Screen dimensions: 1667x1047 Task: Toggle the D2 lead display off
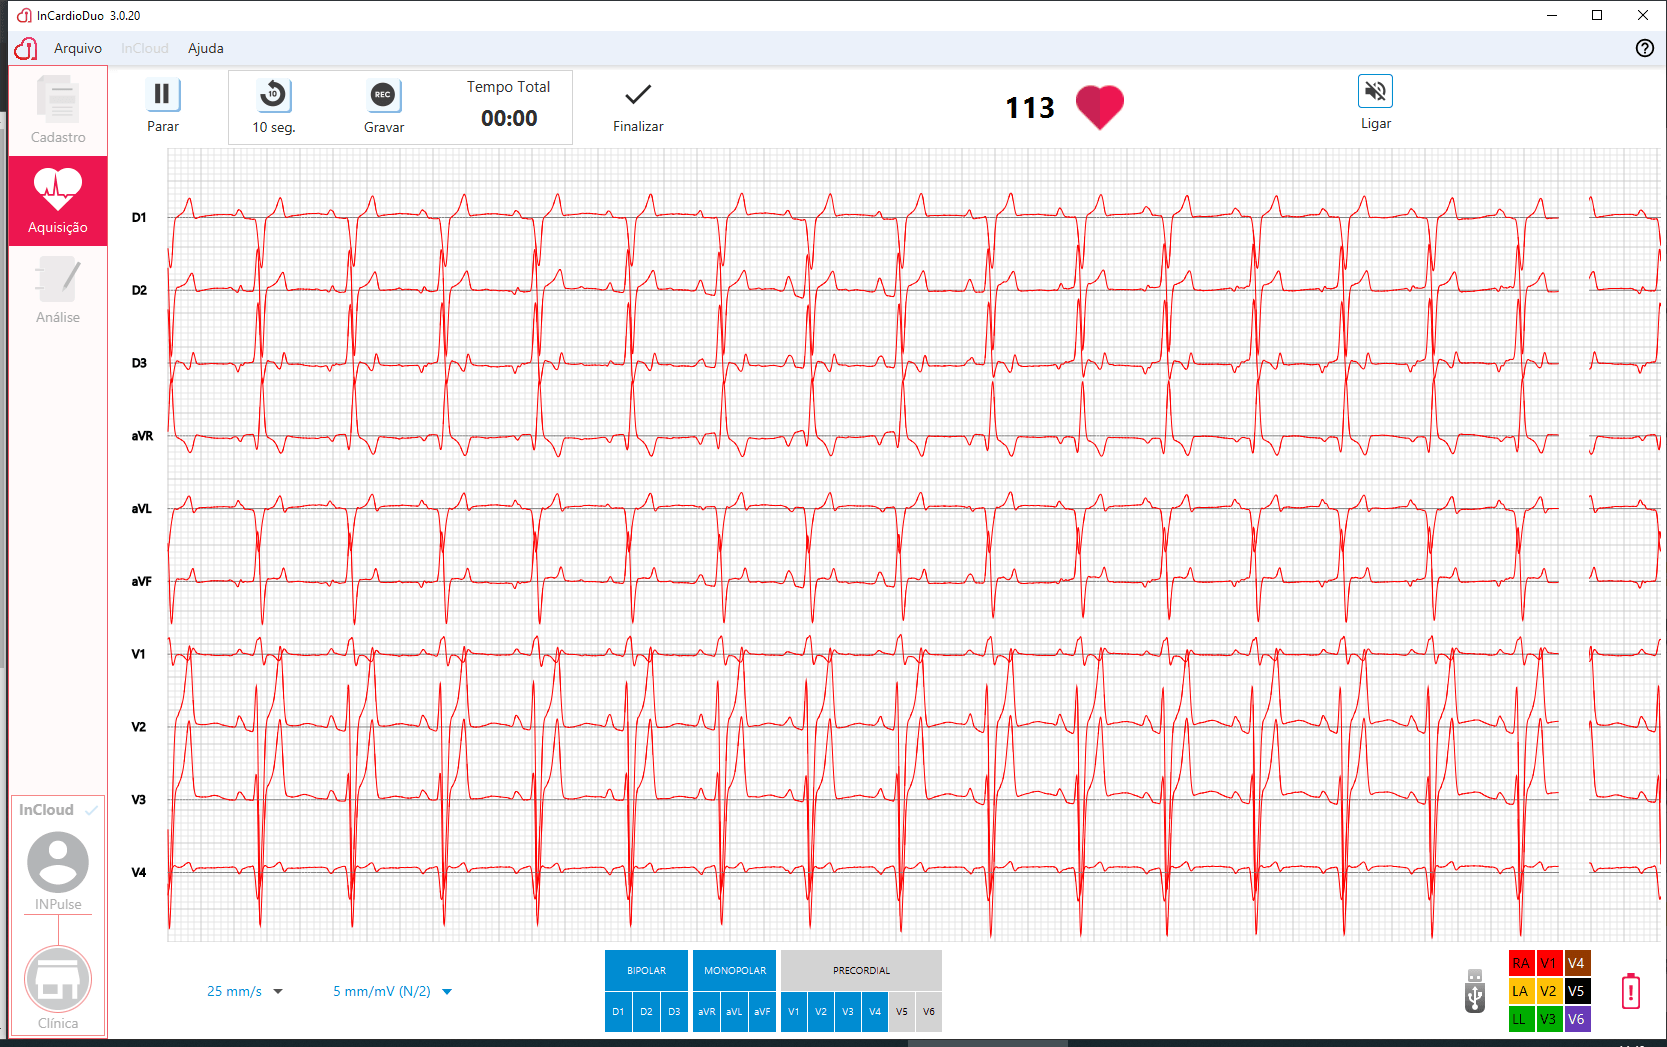646,1012
